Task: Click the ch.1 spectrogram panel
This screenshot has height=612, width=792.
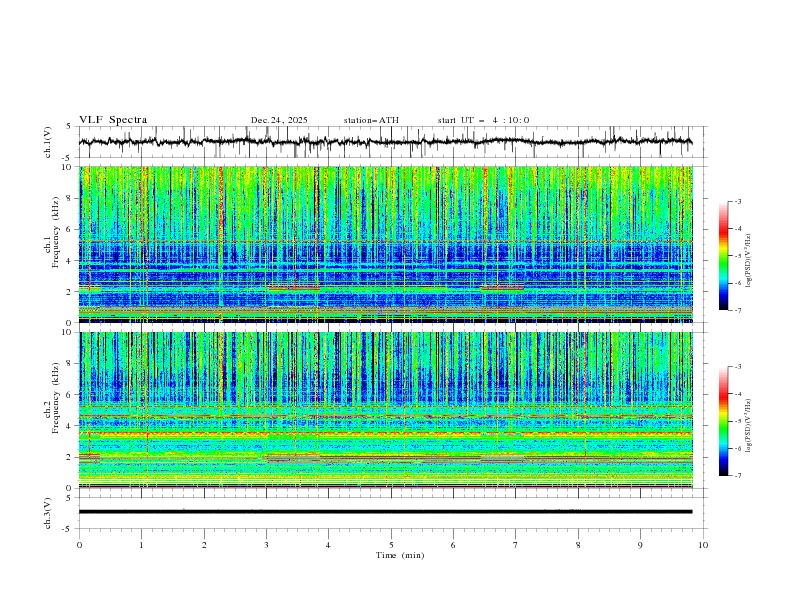Action: click(x=385, y=244)
